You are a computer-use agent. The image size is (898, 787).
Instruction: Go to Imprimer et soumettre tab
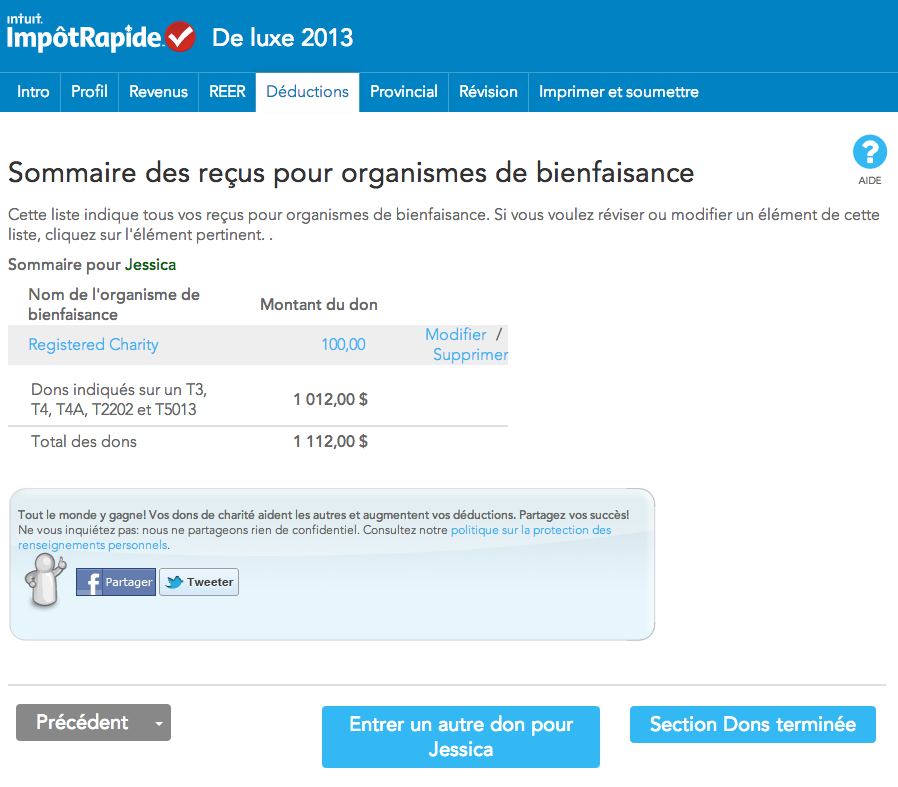618,92
